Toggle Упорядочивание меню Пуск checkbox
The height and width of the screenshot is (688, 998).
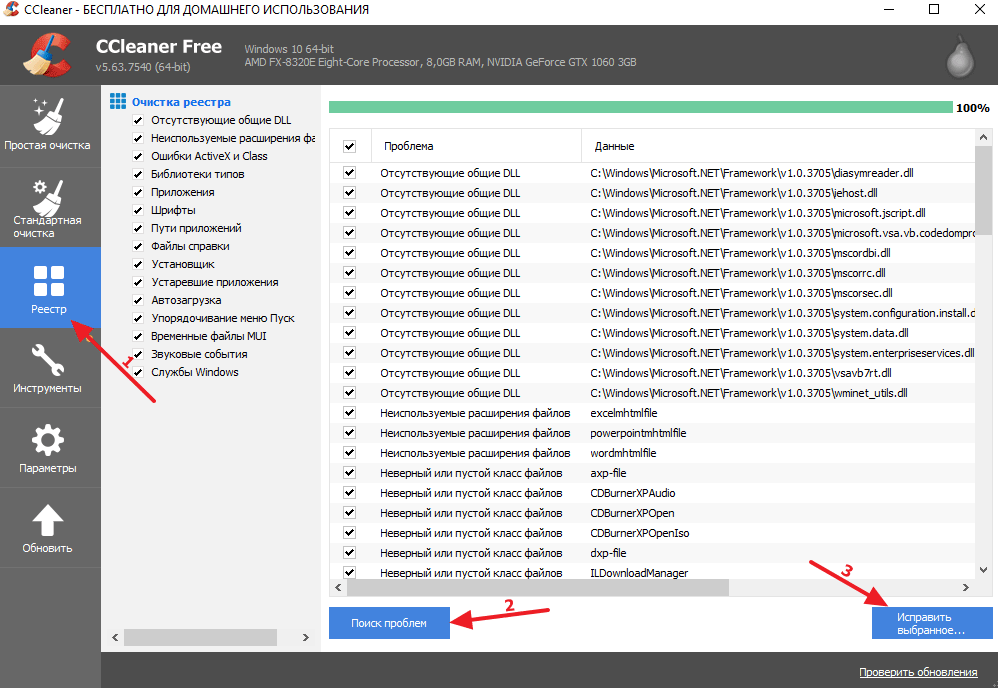[138, 318]
